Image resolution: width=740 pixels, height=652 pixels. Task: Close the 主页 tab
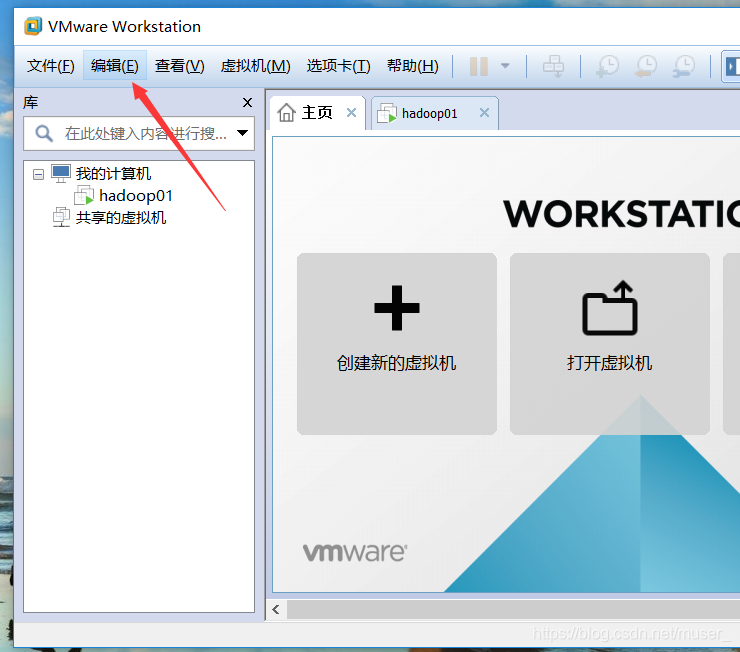click(x=351, y=113)
